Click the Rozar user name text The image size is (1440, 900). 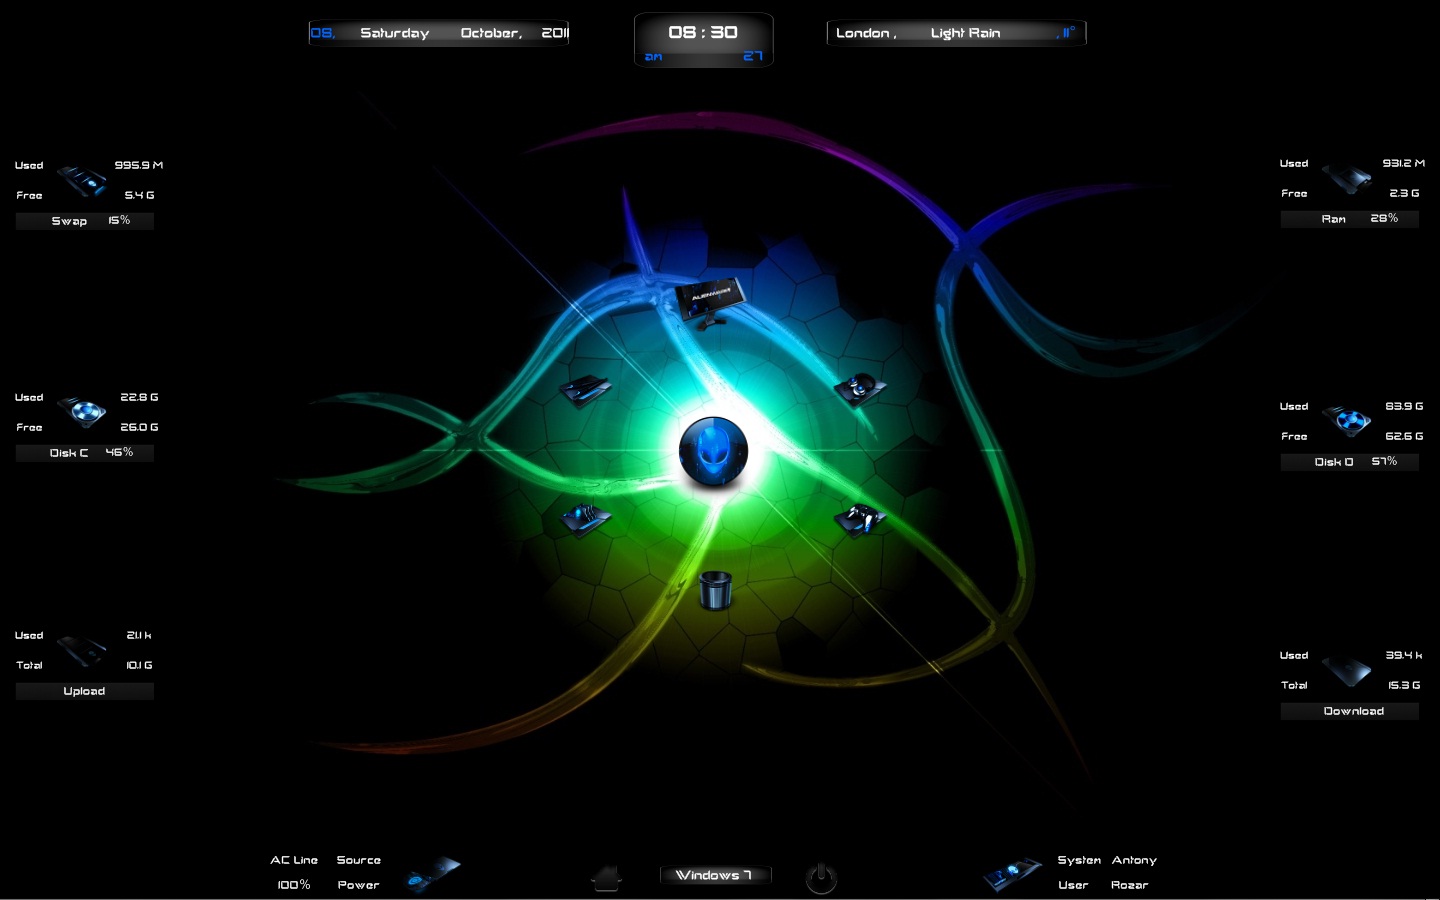(x=1130, y=885)
